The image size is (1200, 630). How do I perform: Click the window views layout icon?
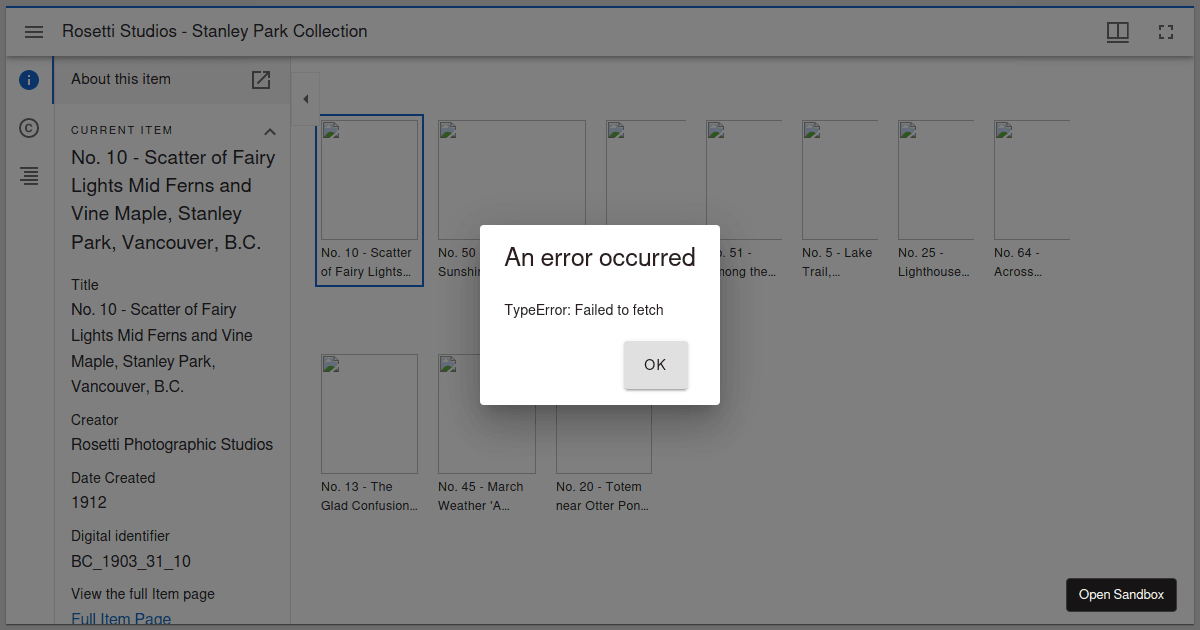1117,32
